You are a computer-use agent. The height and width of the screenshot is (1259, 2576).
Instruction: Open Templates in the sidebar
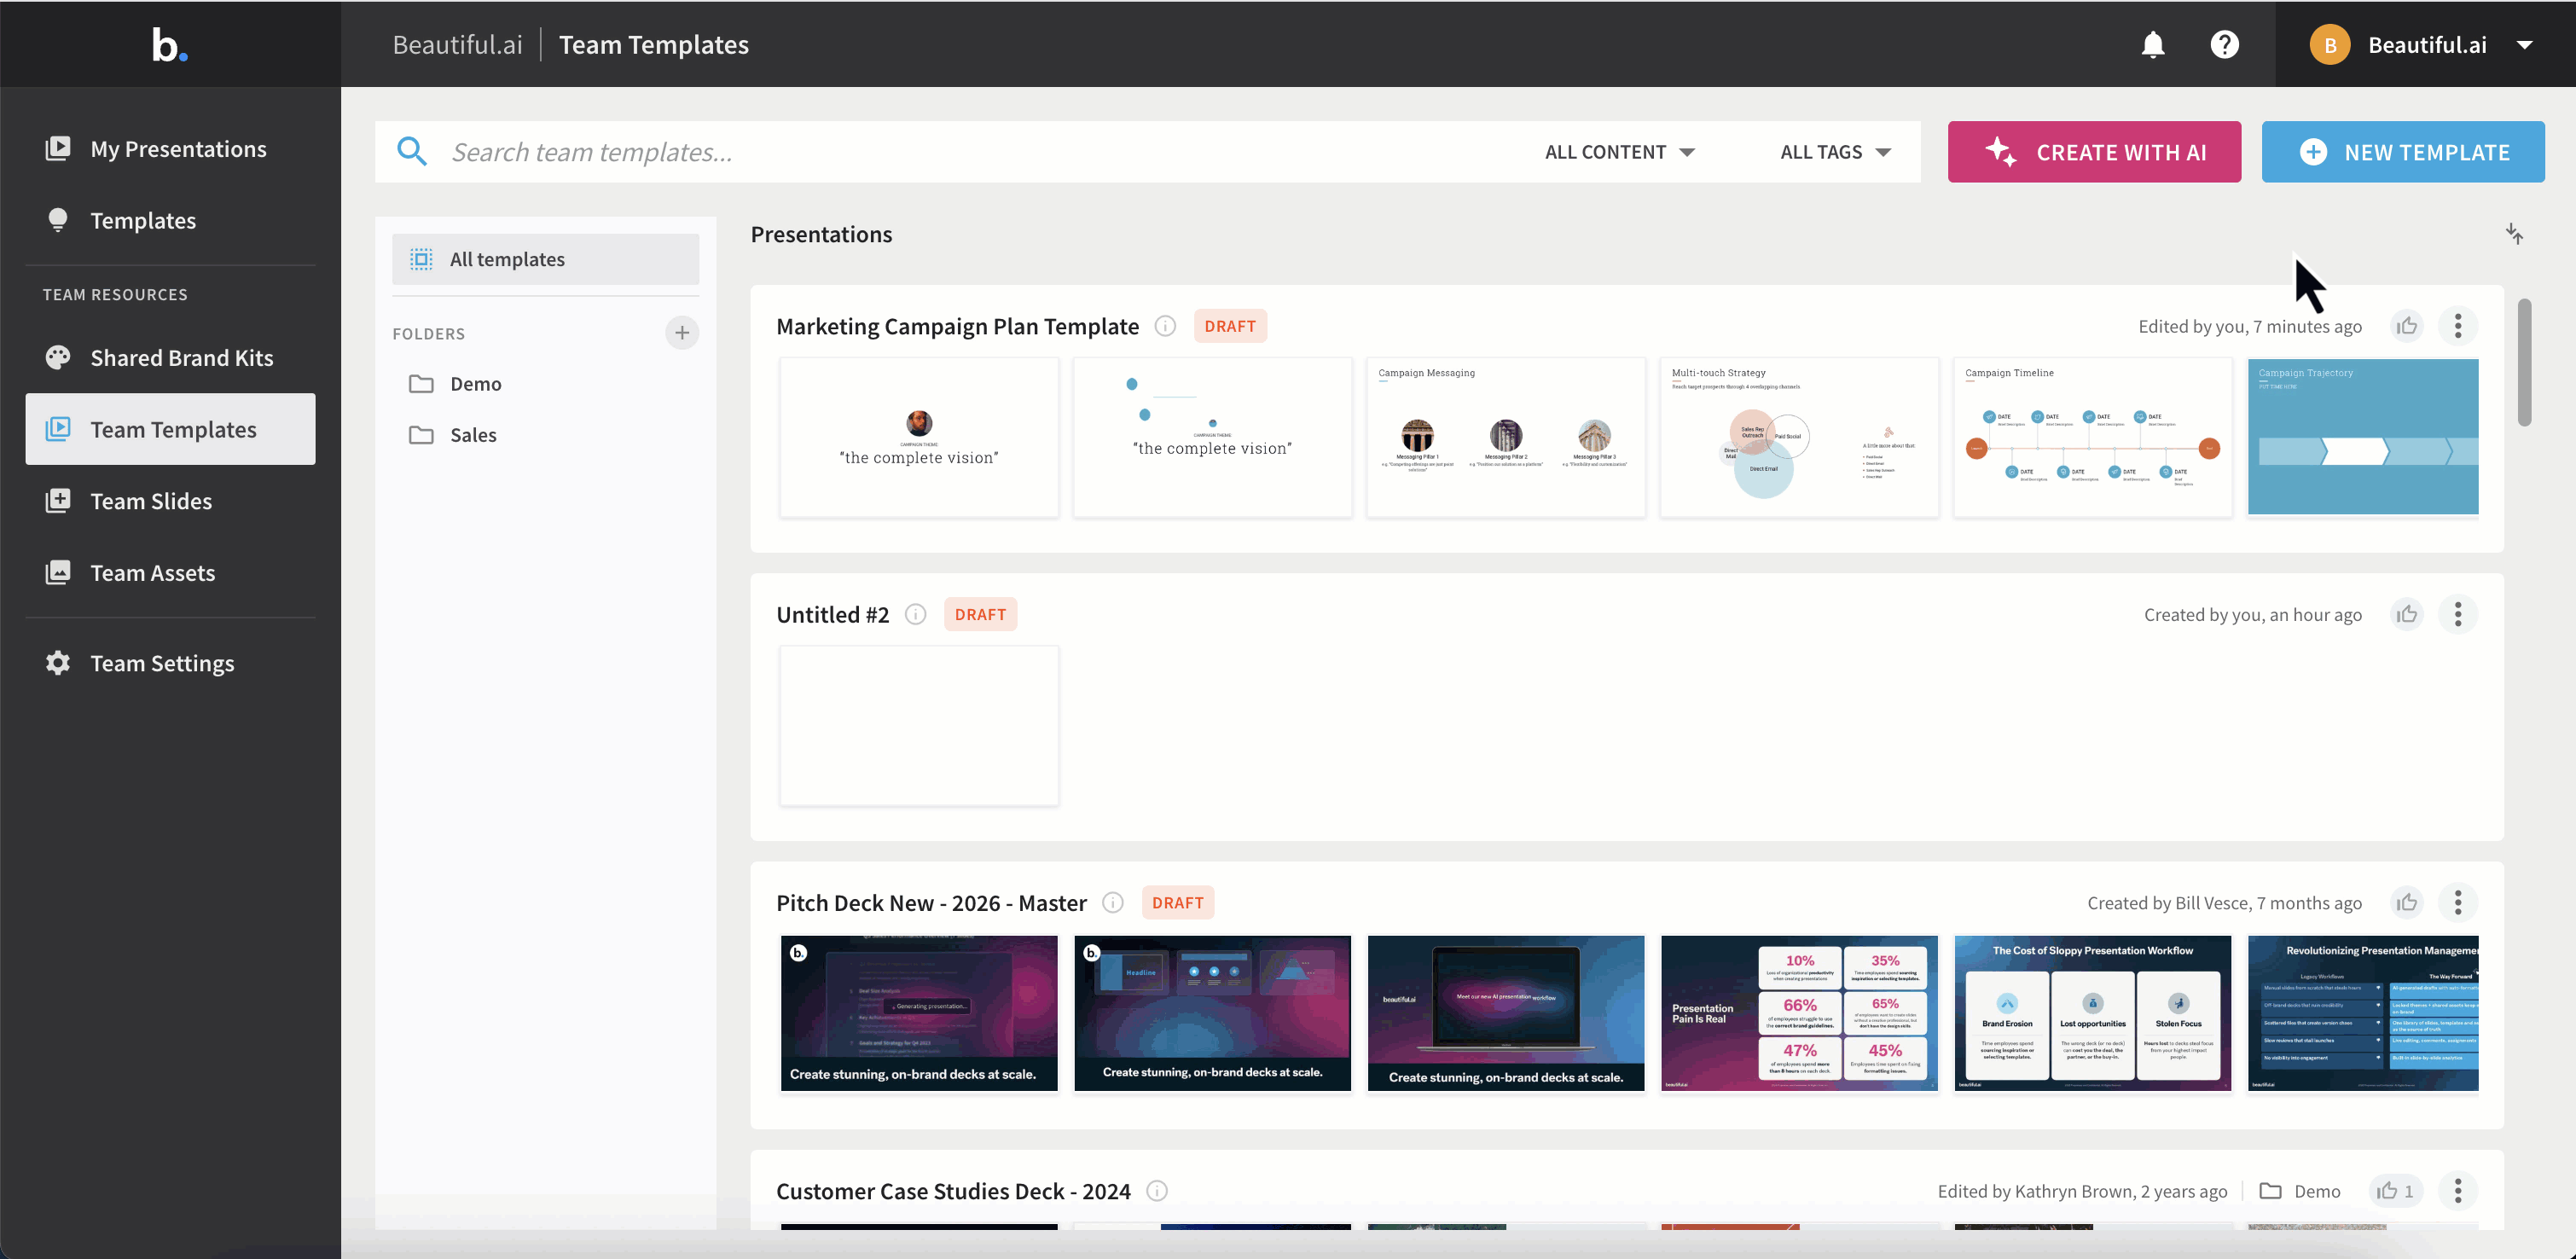[170, 221]
